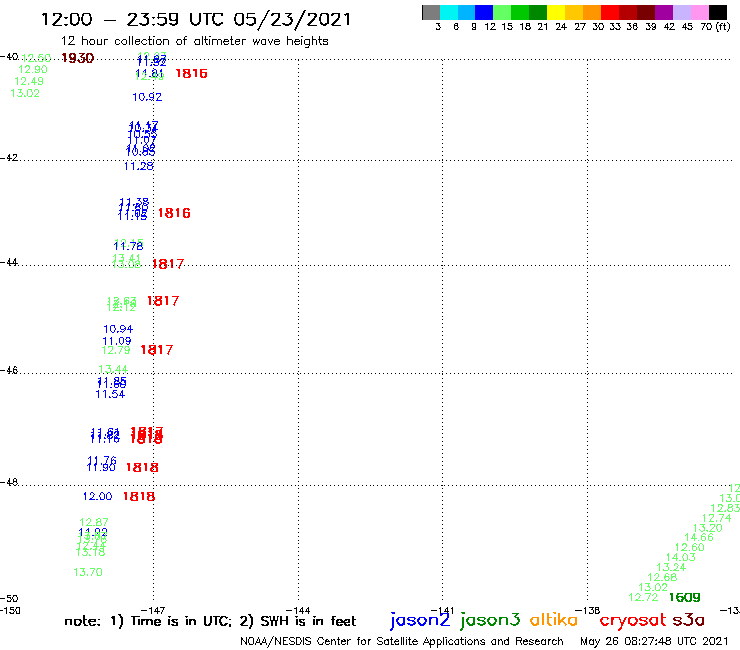Click the wave height value 11.28
740x650 pixels.
tap(138, 166)
